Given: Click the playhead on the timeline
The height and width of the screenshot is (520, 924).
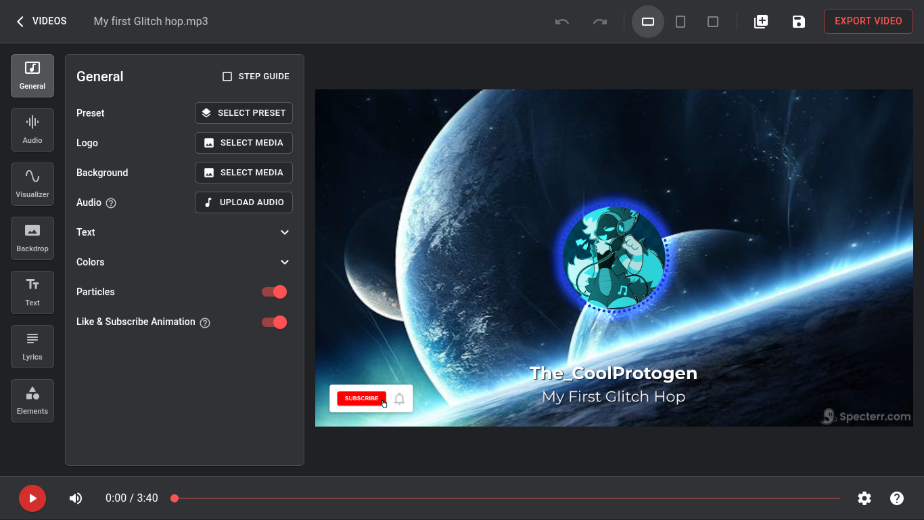Looking at the screenshot, I should [x=174, y=498].
